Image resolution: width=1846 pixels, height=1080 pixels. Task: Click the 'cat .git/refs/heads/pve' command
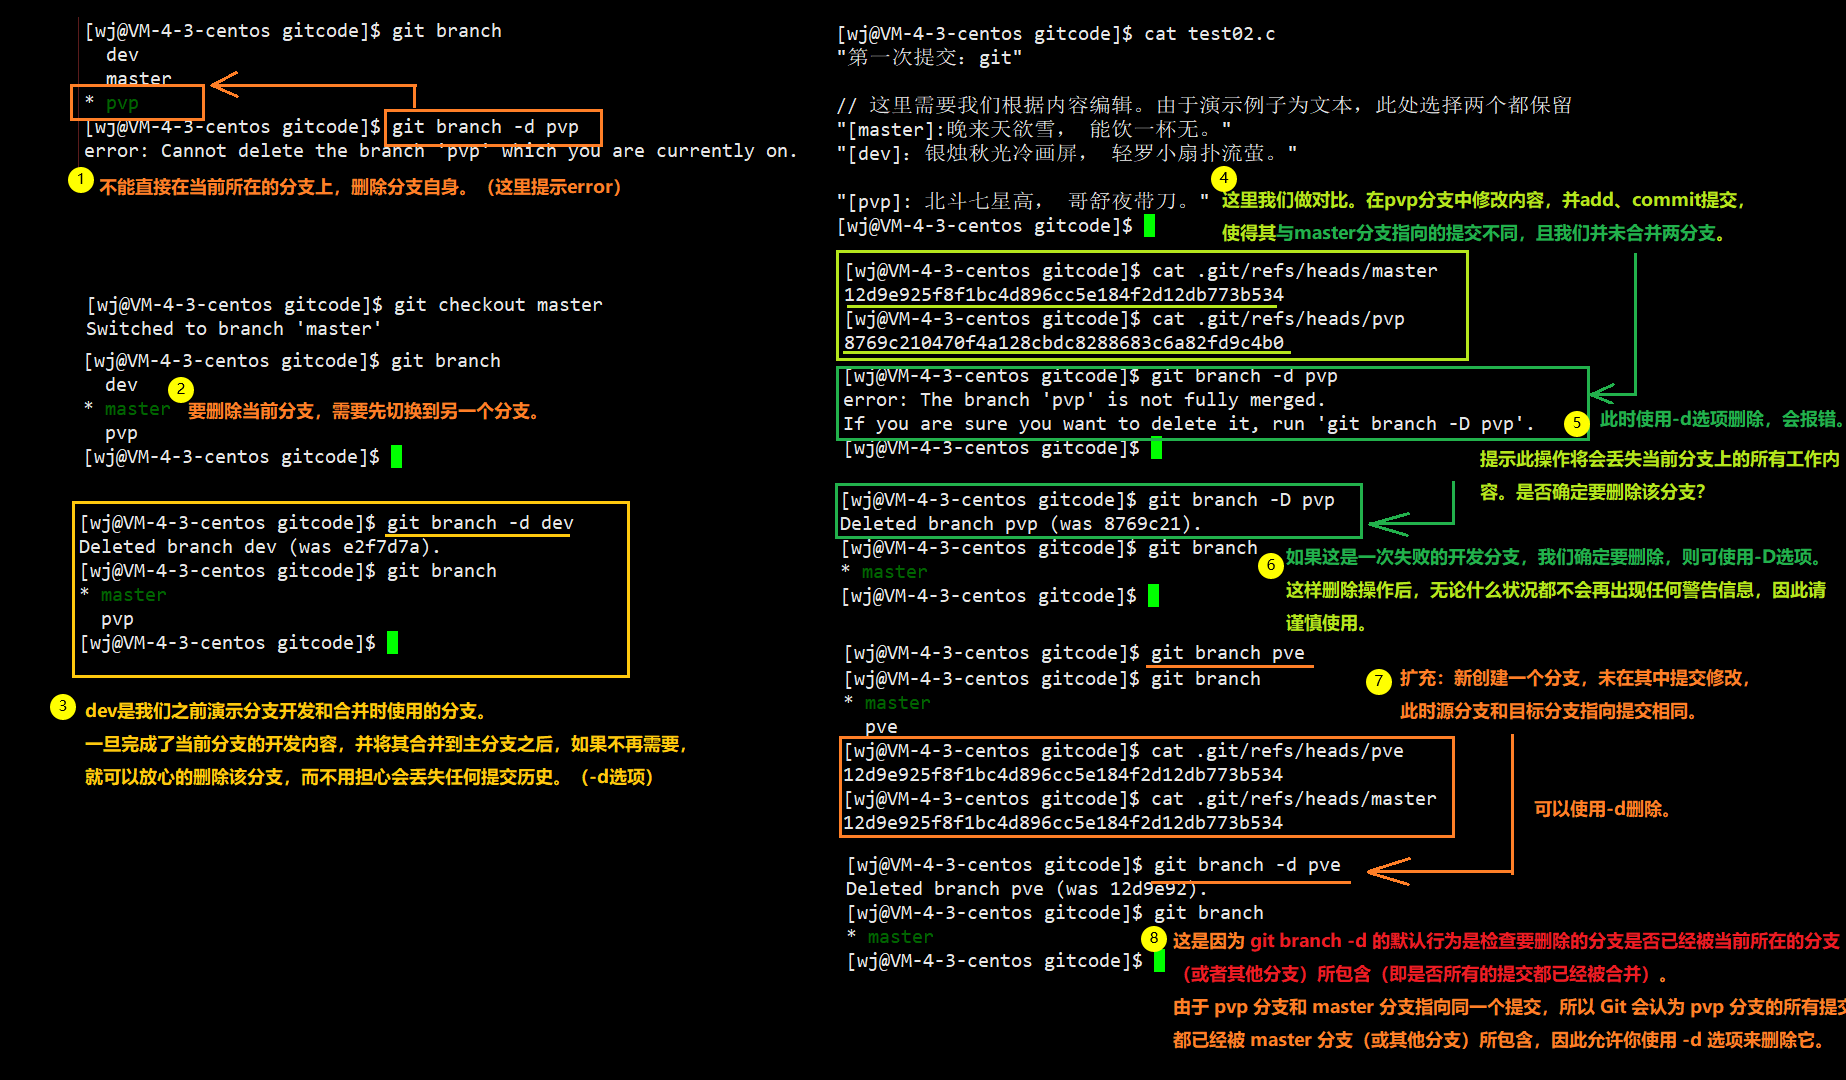coord(1277,751)
